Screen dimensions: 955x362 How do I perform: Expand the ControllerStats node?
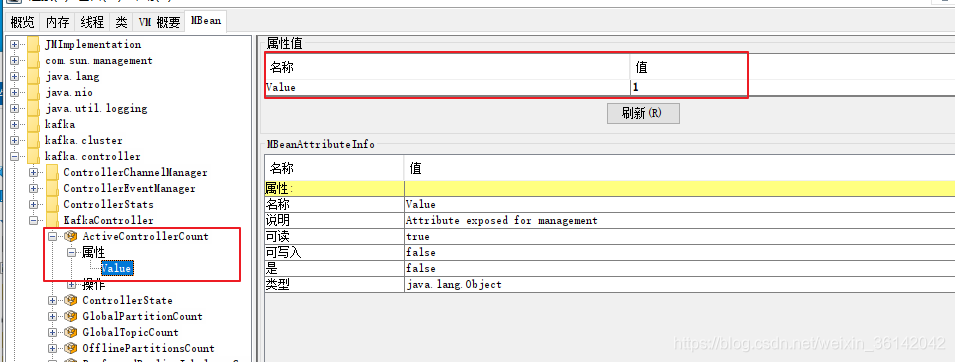[33, 204]
